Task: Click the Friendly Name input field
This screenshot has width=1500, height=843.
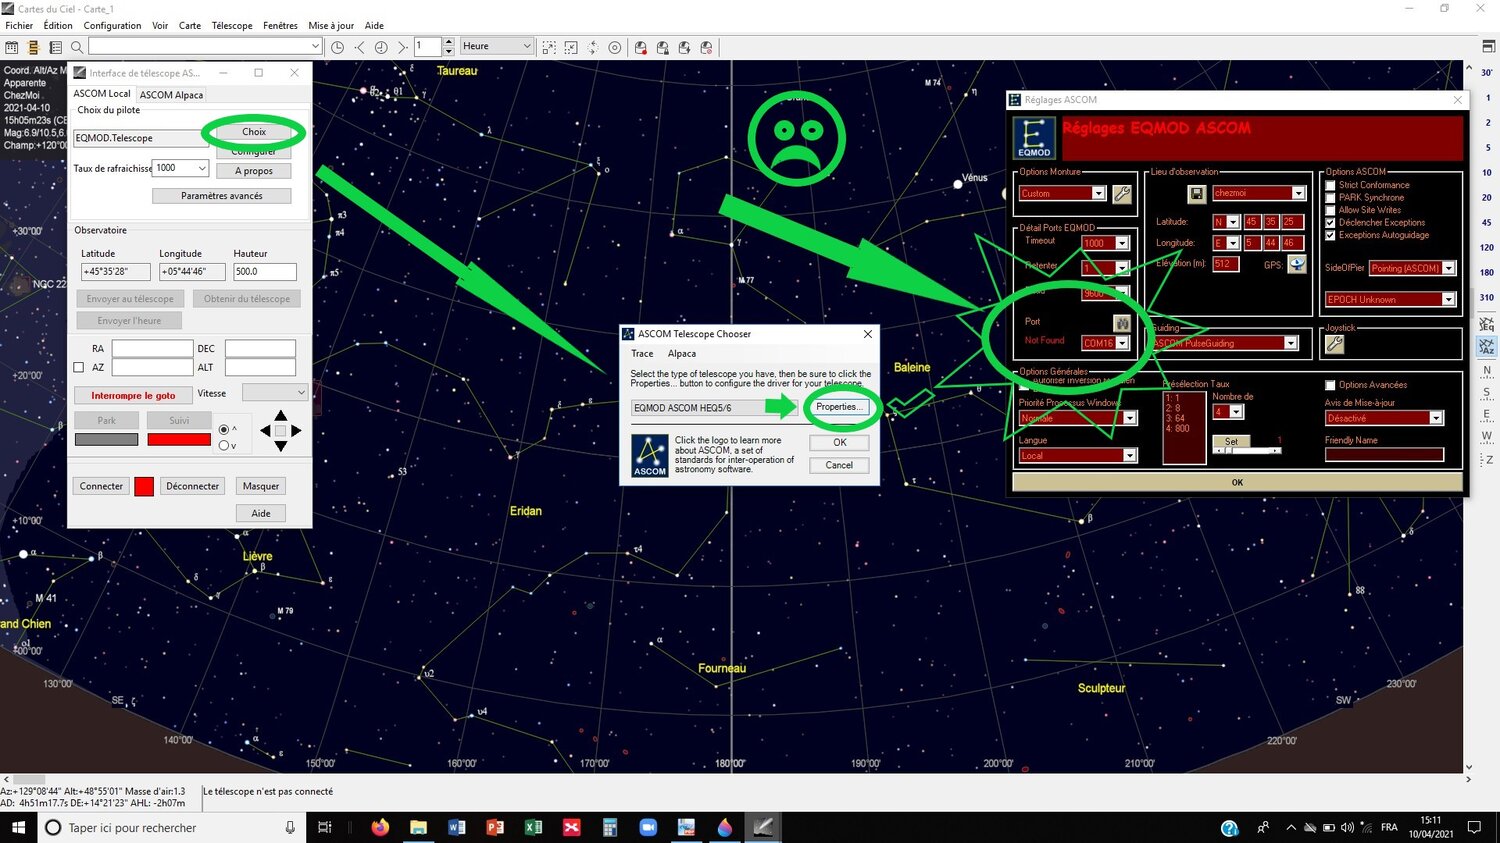Action: (1384, 455)
